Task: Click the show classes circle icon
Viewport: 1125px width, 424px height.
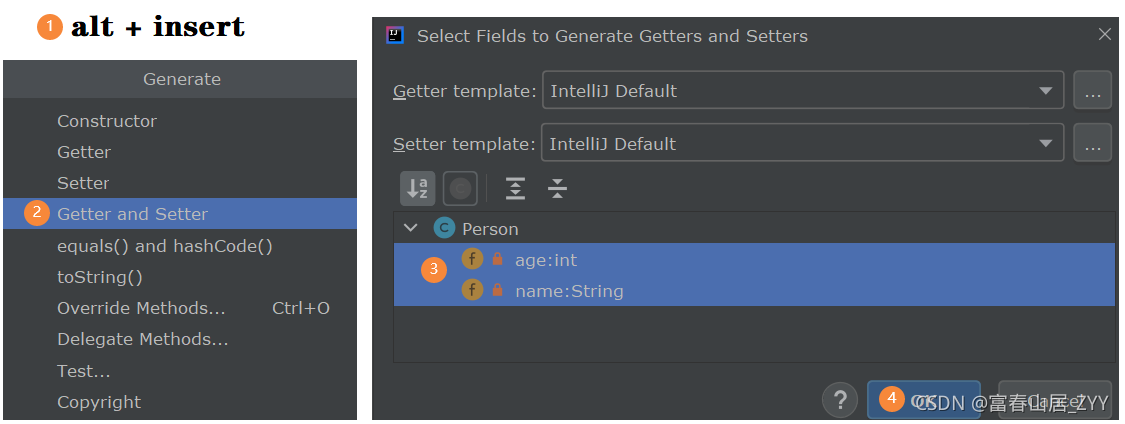Action: pyautogui.click(x=460, y=188)
